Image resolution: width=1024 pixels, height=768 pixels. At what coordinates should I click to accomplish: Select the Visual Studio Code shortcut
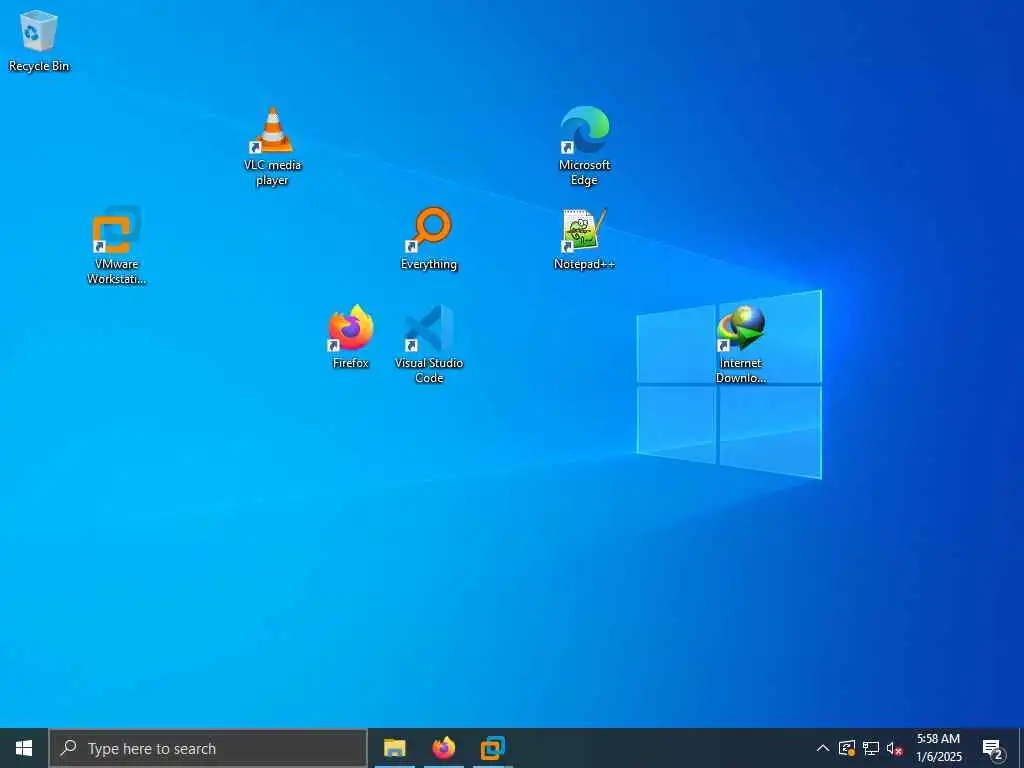coord(428,344)
